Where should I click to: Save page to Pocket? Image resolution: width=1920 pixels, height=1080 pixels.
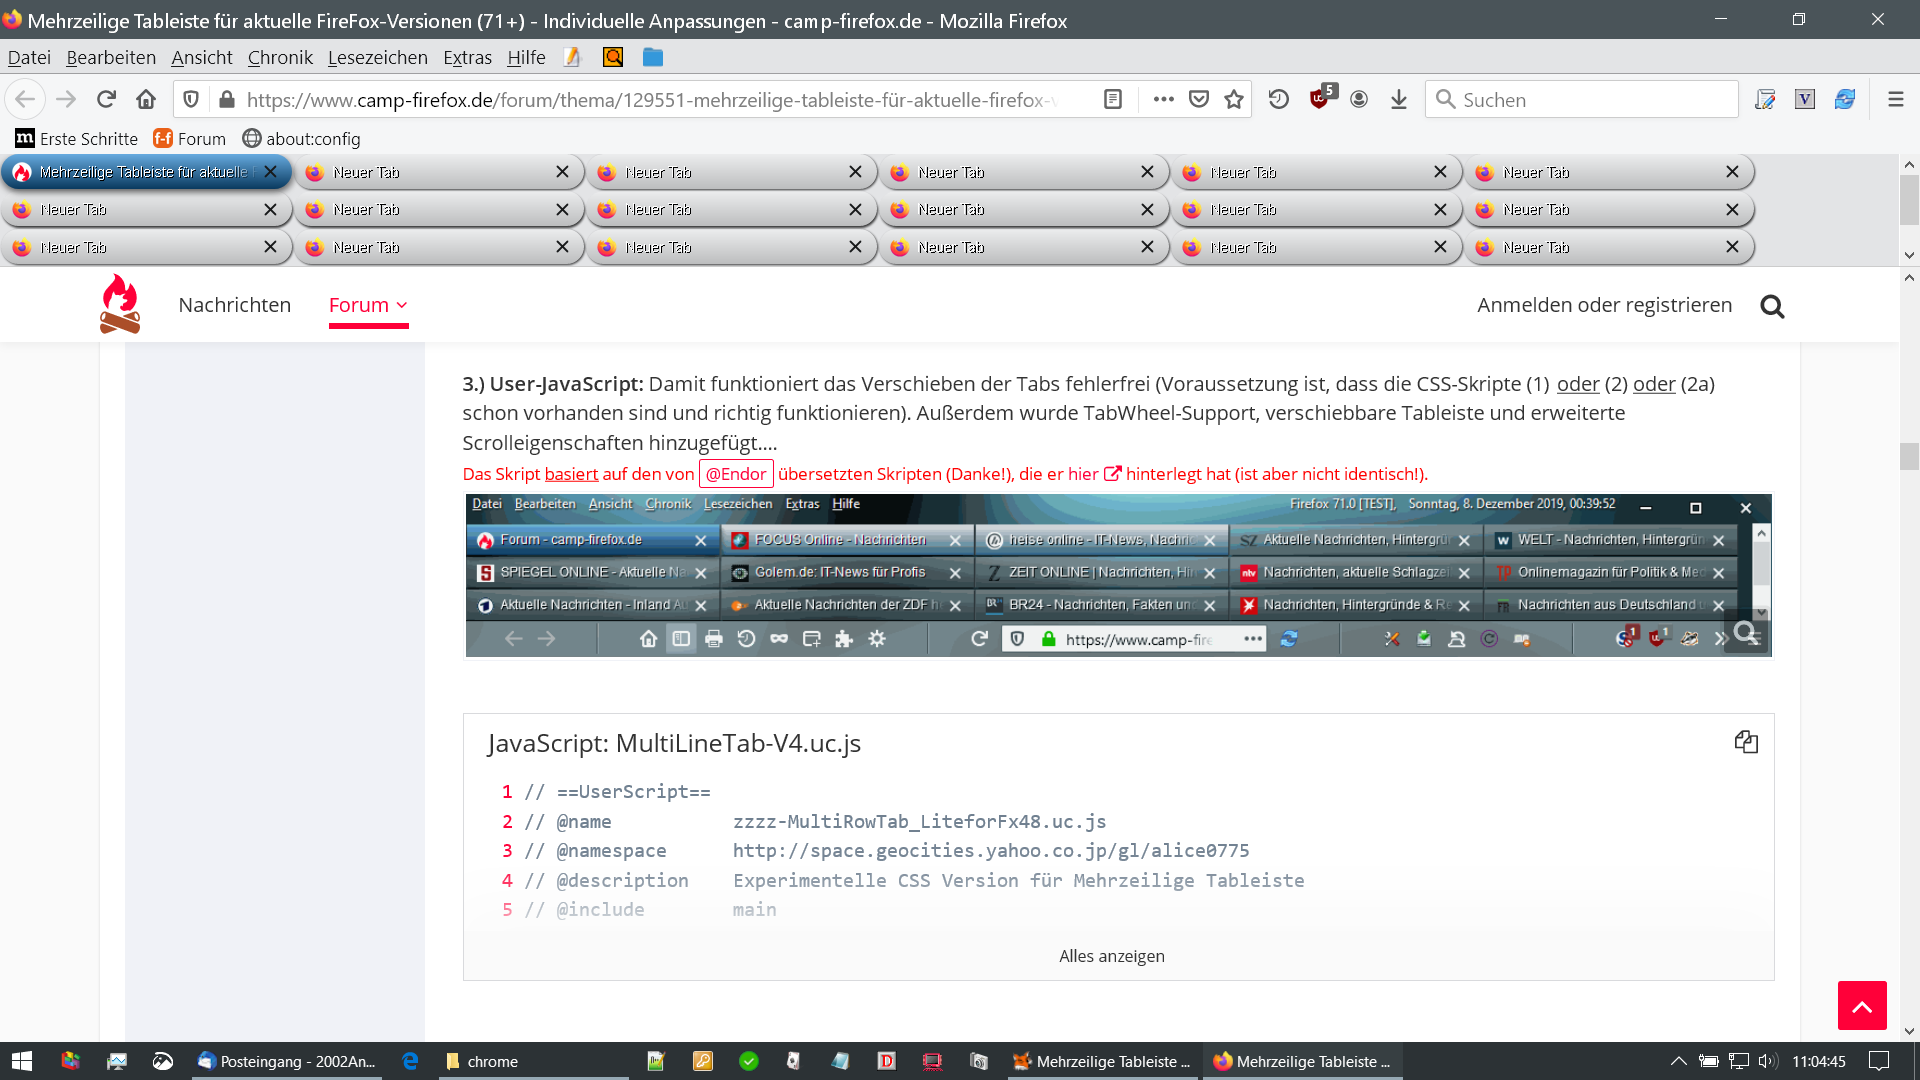[x=1199, y=99]
